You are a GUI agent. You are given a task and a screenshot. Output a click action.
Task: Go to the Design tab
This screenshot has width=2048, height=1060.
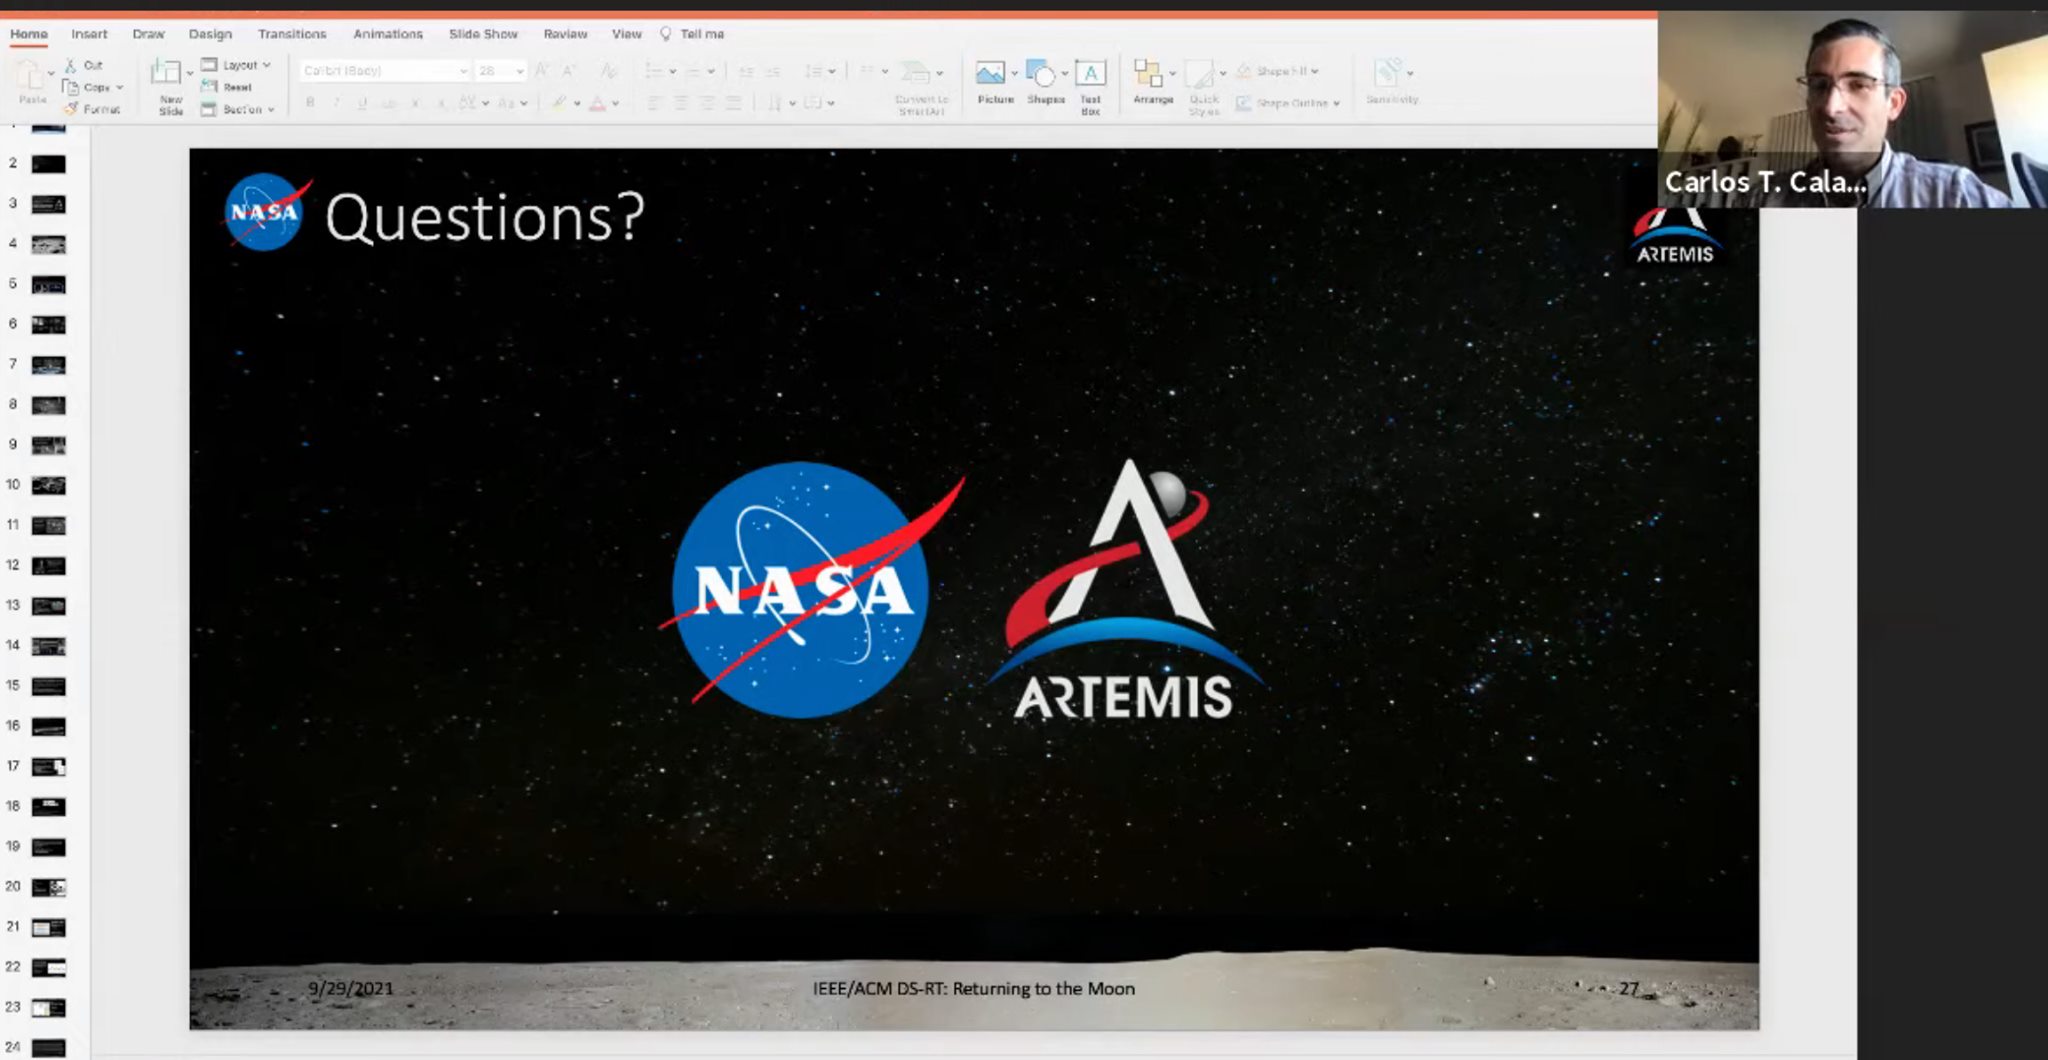pos(210,34)
